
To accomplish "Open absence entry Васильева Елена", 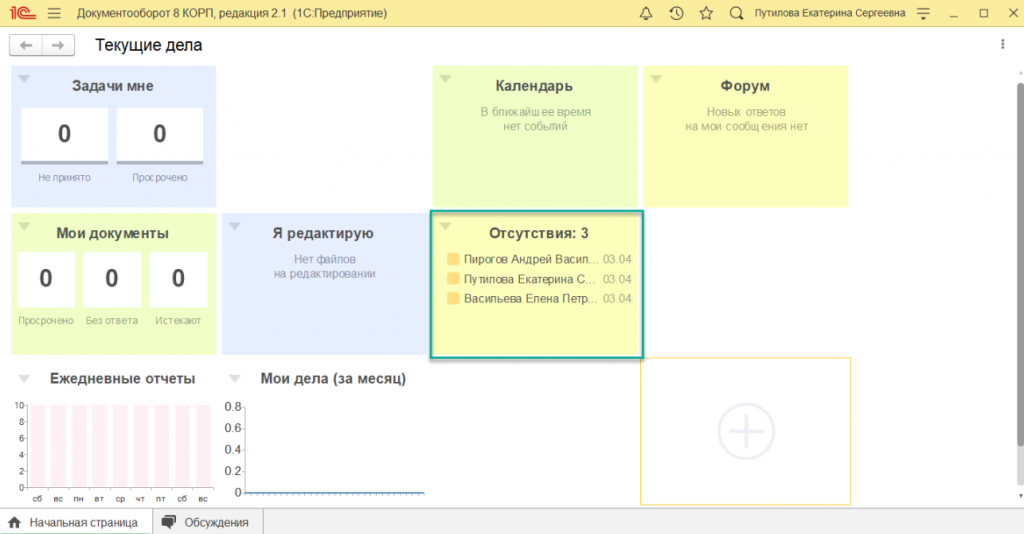I will pos(530,298).
